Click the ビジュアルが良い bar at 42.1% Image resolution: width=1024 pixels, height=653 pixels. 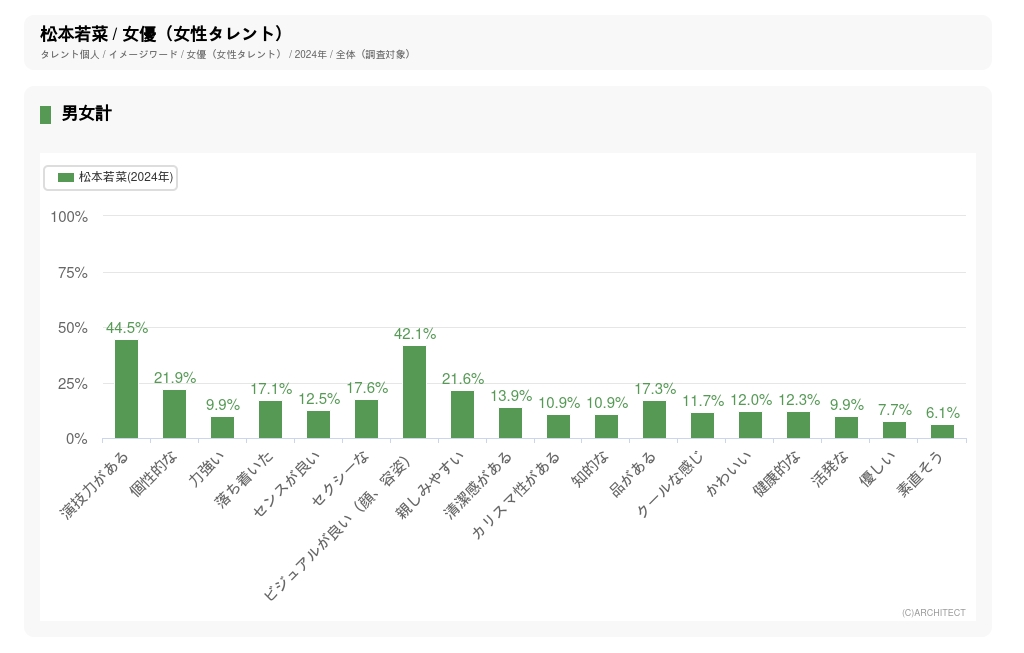point(414,392)
